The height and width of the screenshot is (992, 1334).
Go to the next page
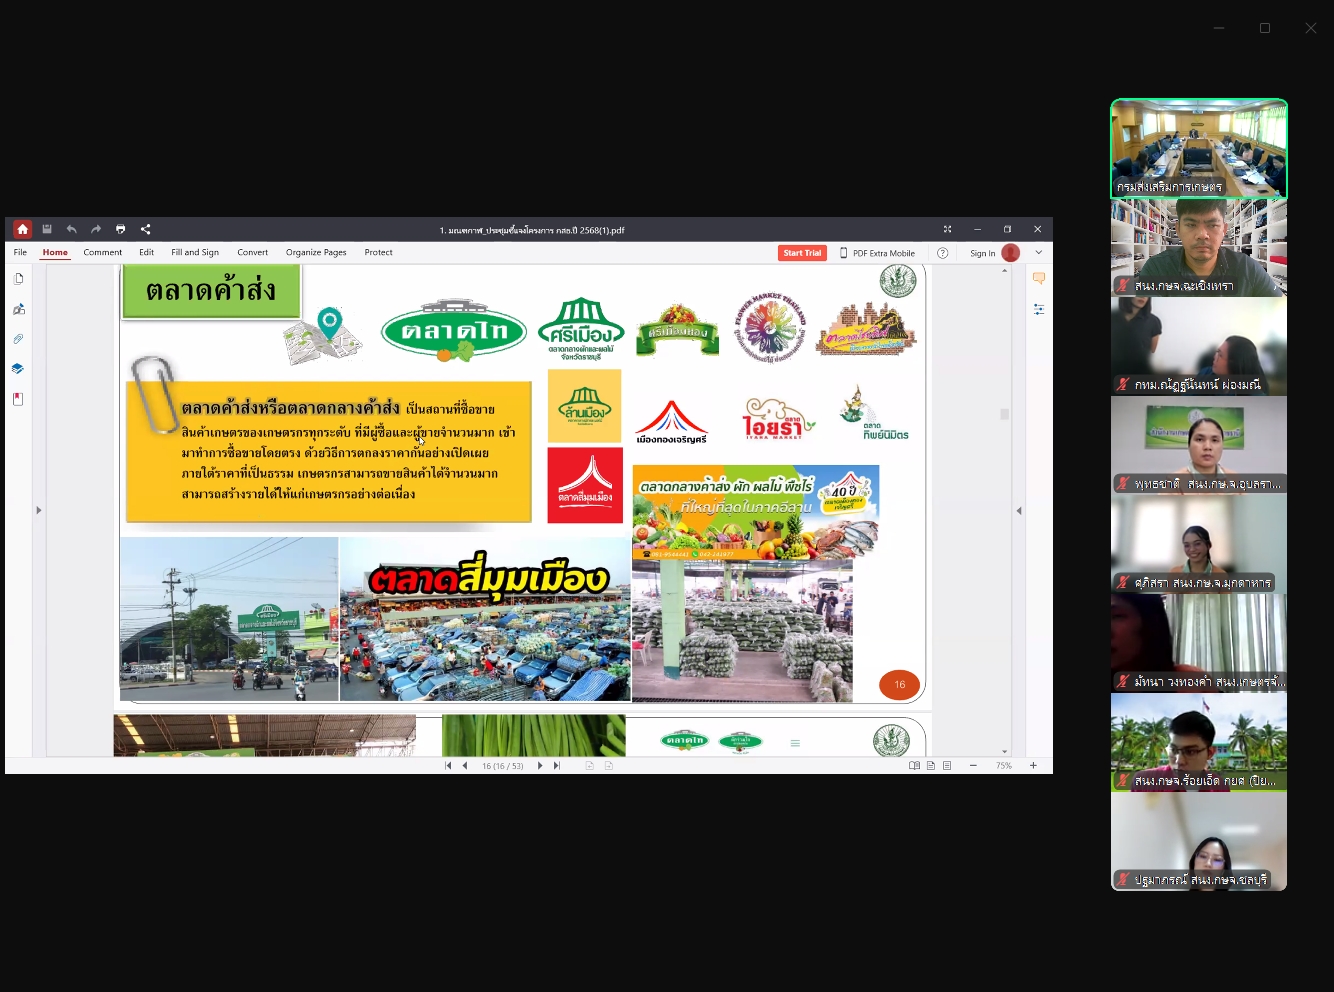click(x=540, y=766)
